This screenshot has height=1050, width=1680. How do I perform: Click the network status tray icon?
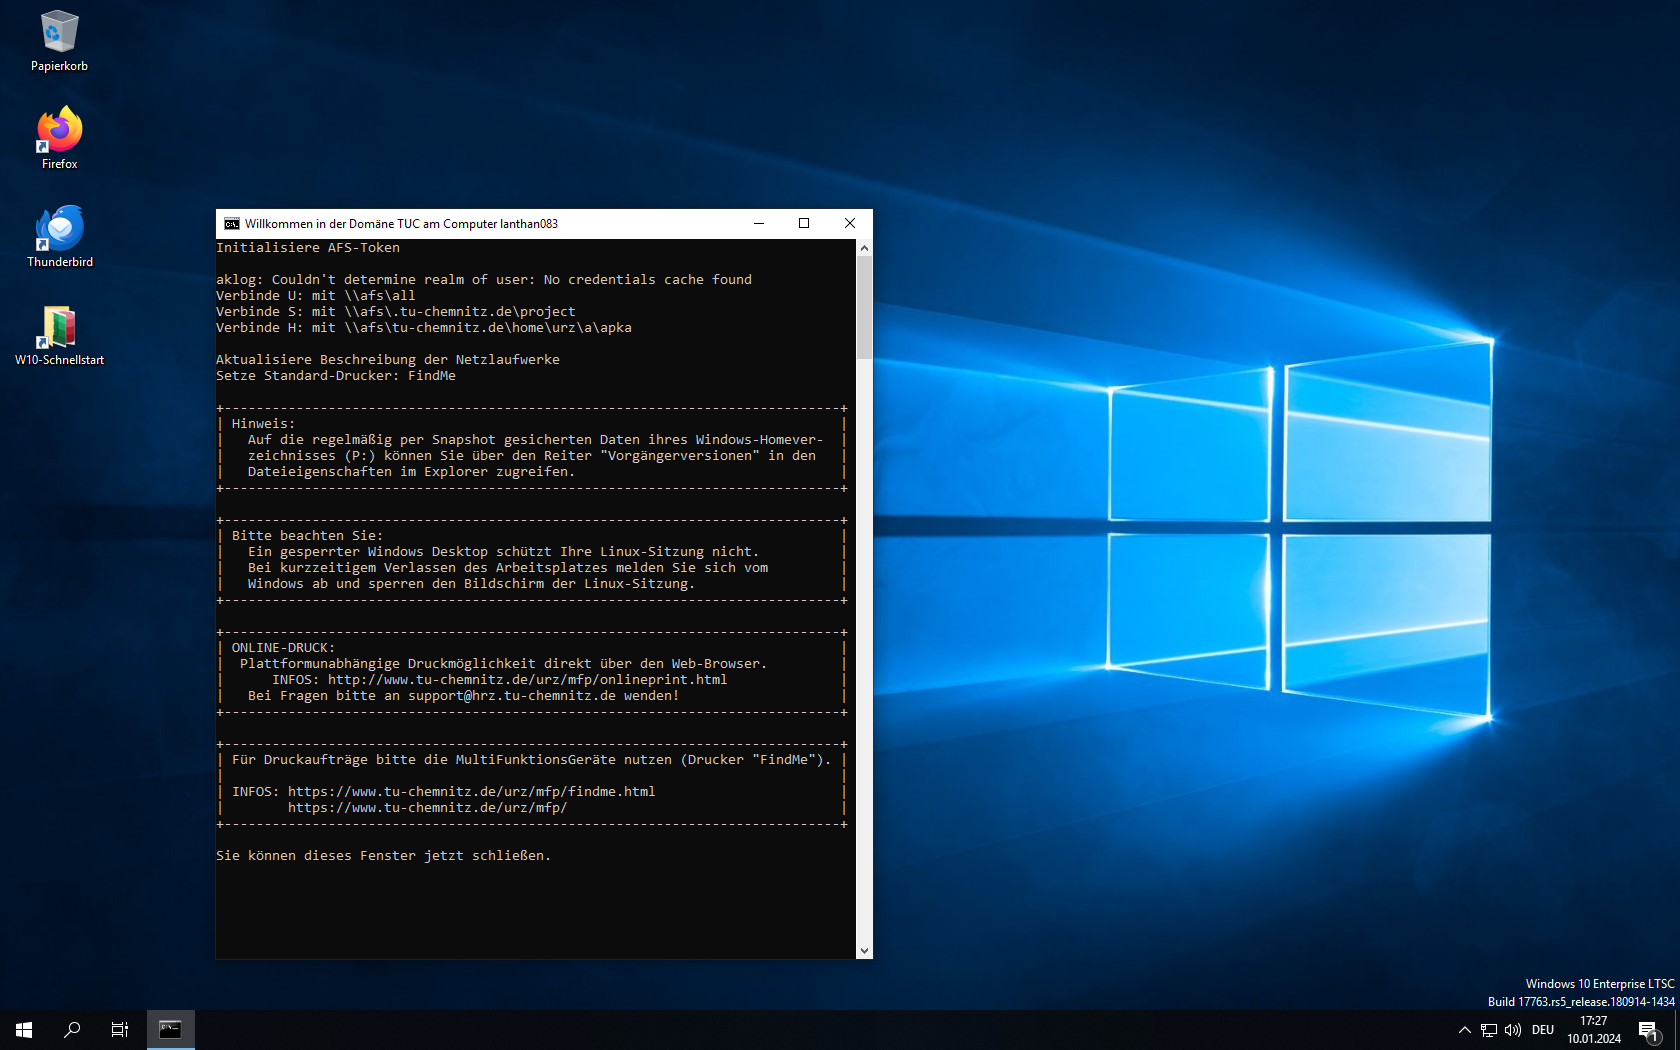[x=1489, y=1030]
